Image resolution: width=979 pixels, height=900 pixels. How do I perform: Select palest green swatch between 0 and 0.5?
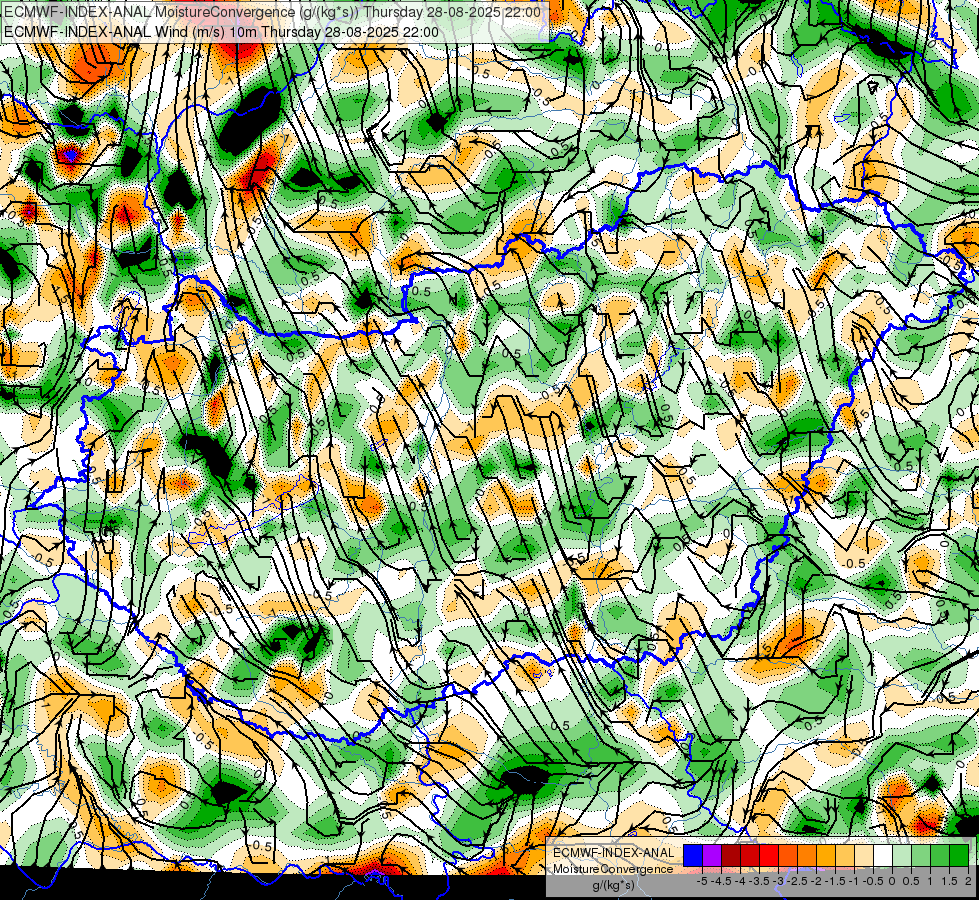[x=902, y=856]
